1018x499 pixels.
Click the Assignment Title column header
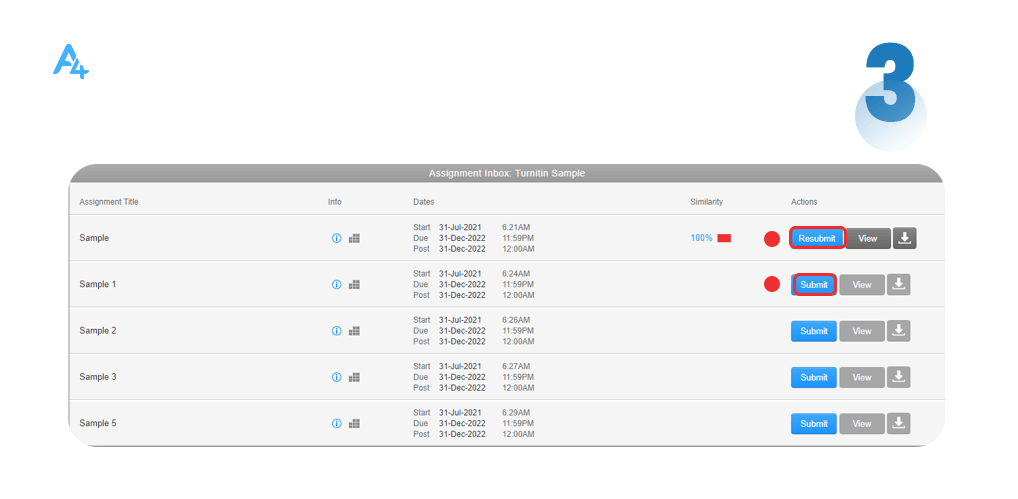pyautogui.click(x=109, y=202)
